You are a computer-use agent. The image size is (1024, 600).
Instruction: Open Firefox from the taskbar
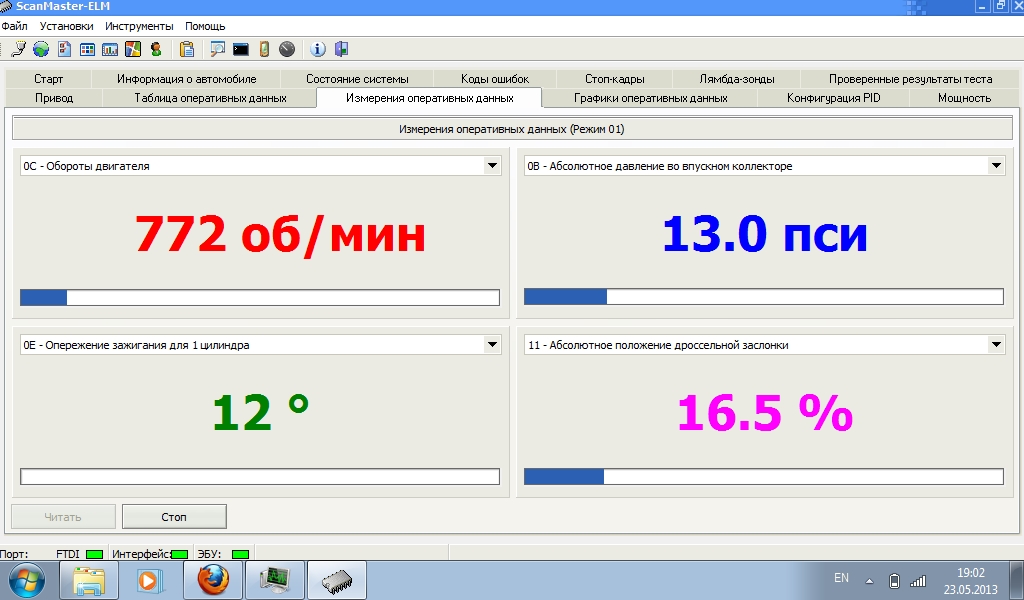(213, 579)
